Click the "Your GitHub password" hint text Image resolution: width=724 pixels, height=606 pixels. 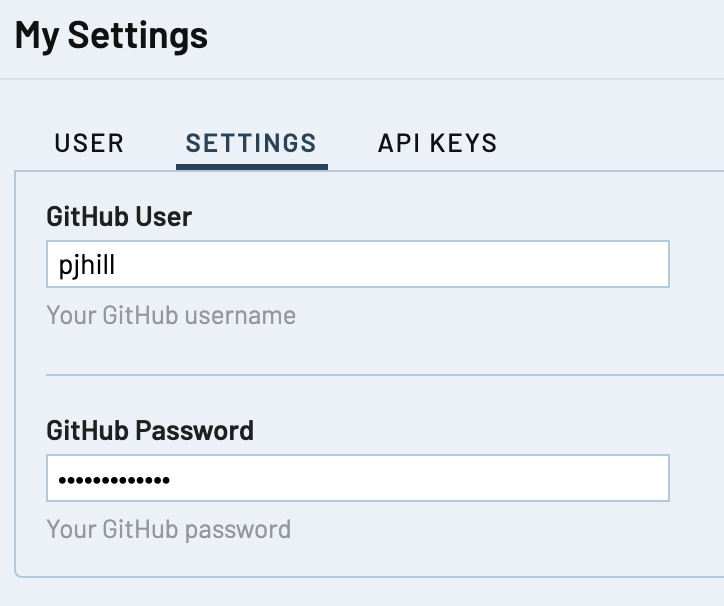click(x=168, y=528)
